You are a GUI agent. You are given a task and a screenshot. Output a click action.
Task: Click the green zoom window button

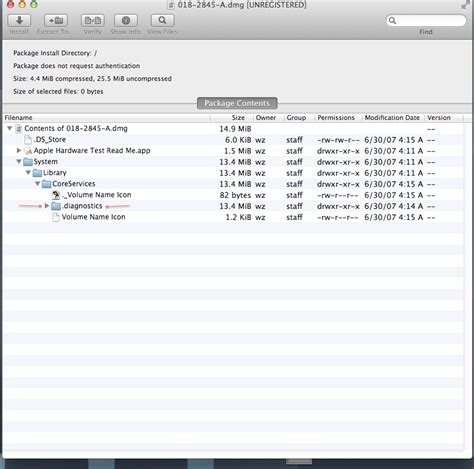(x=34, y=4)
